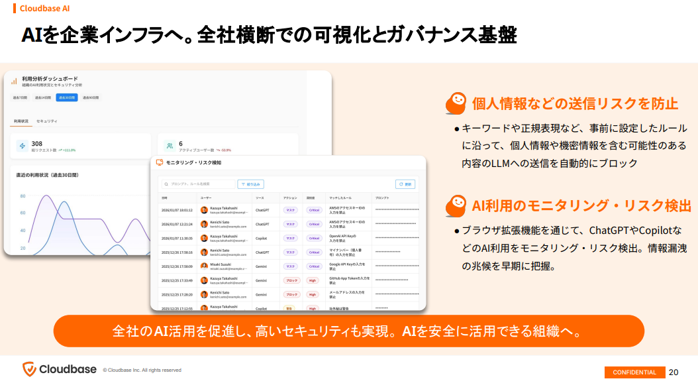Click the avatar in the GitHub App Token row
This screenshot has height=389, width=698.
[204, 280]
